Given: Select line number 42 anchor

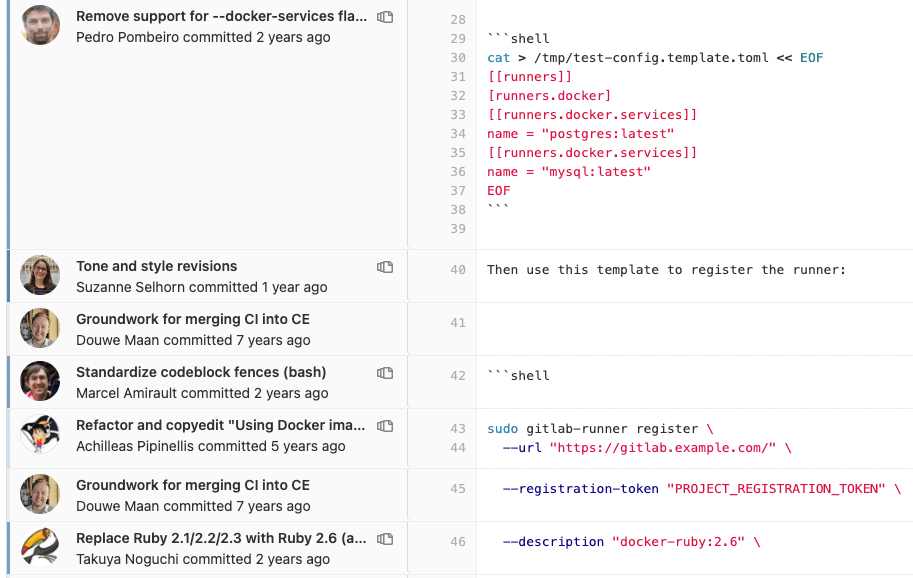Looking at the screenshot, I should pos(458,376).
